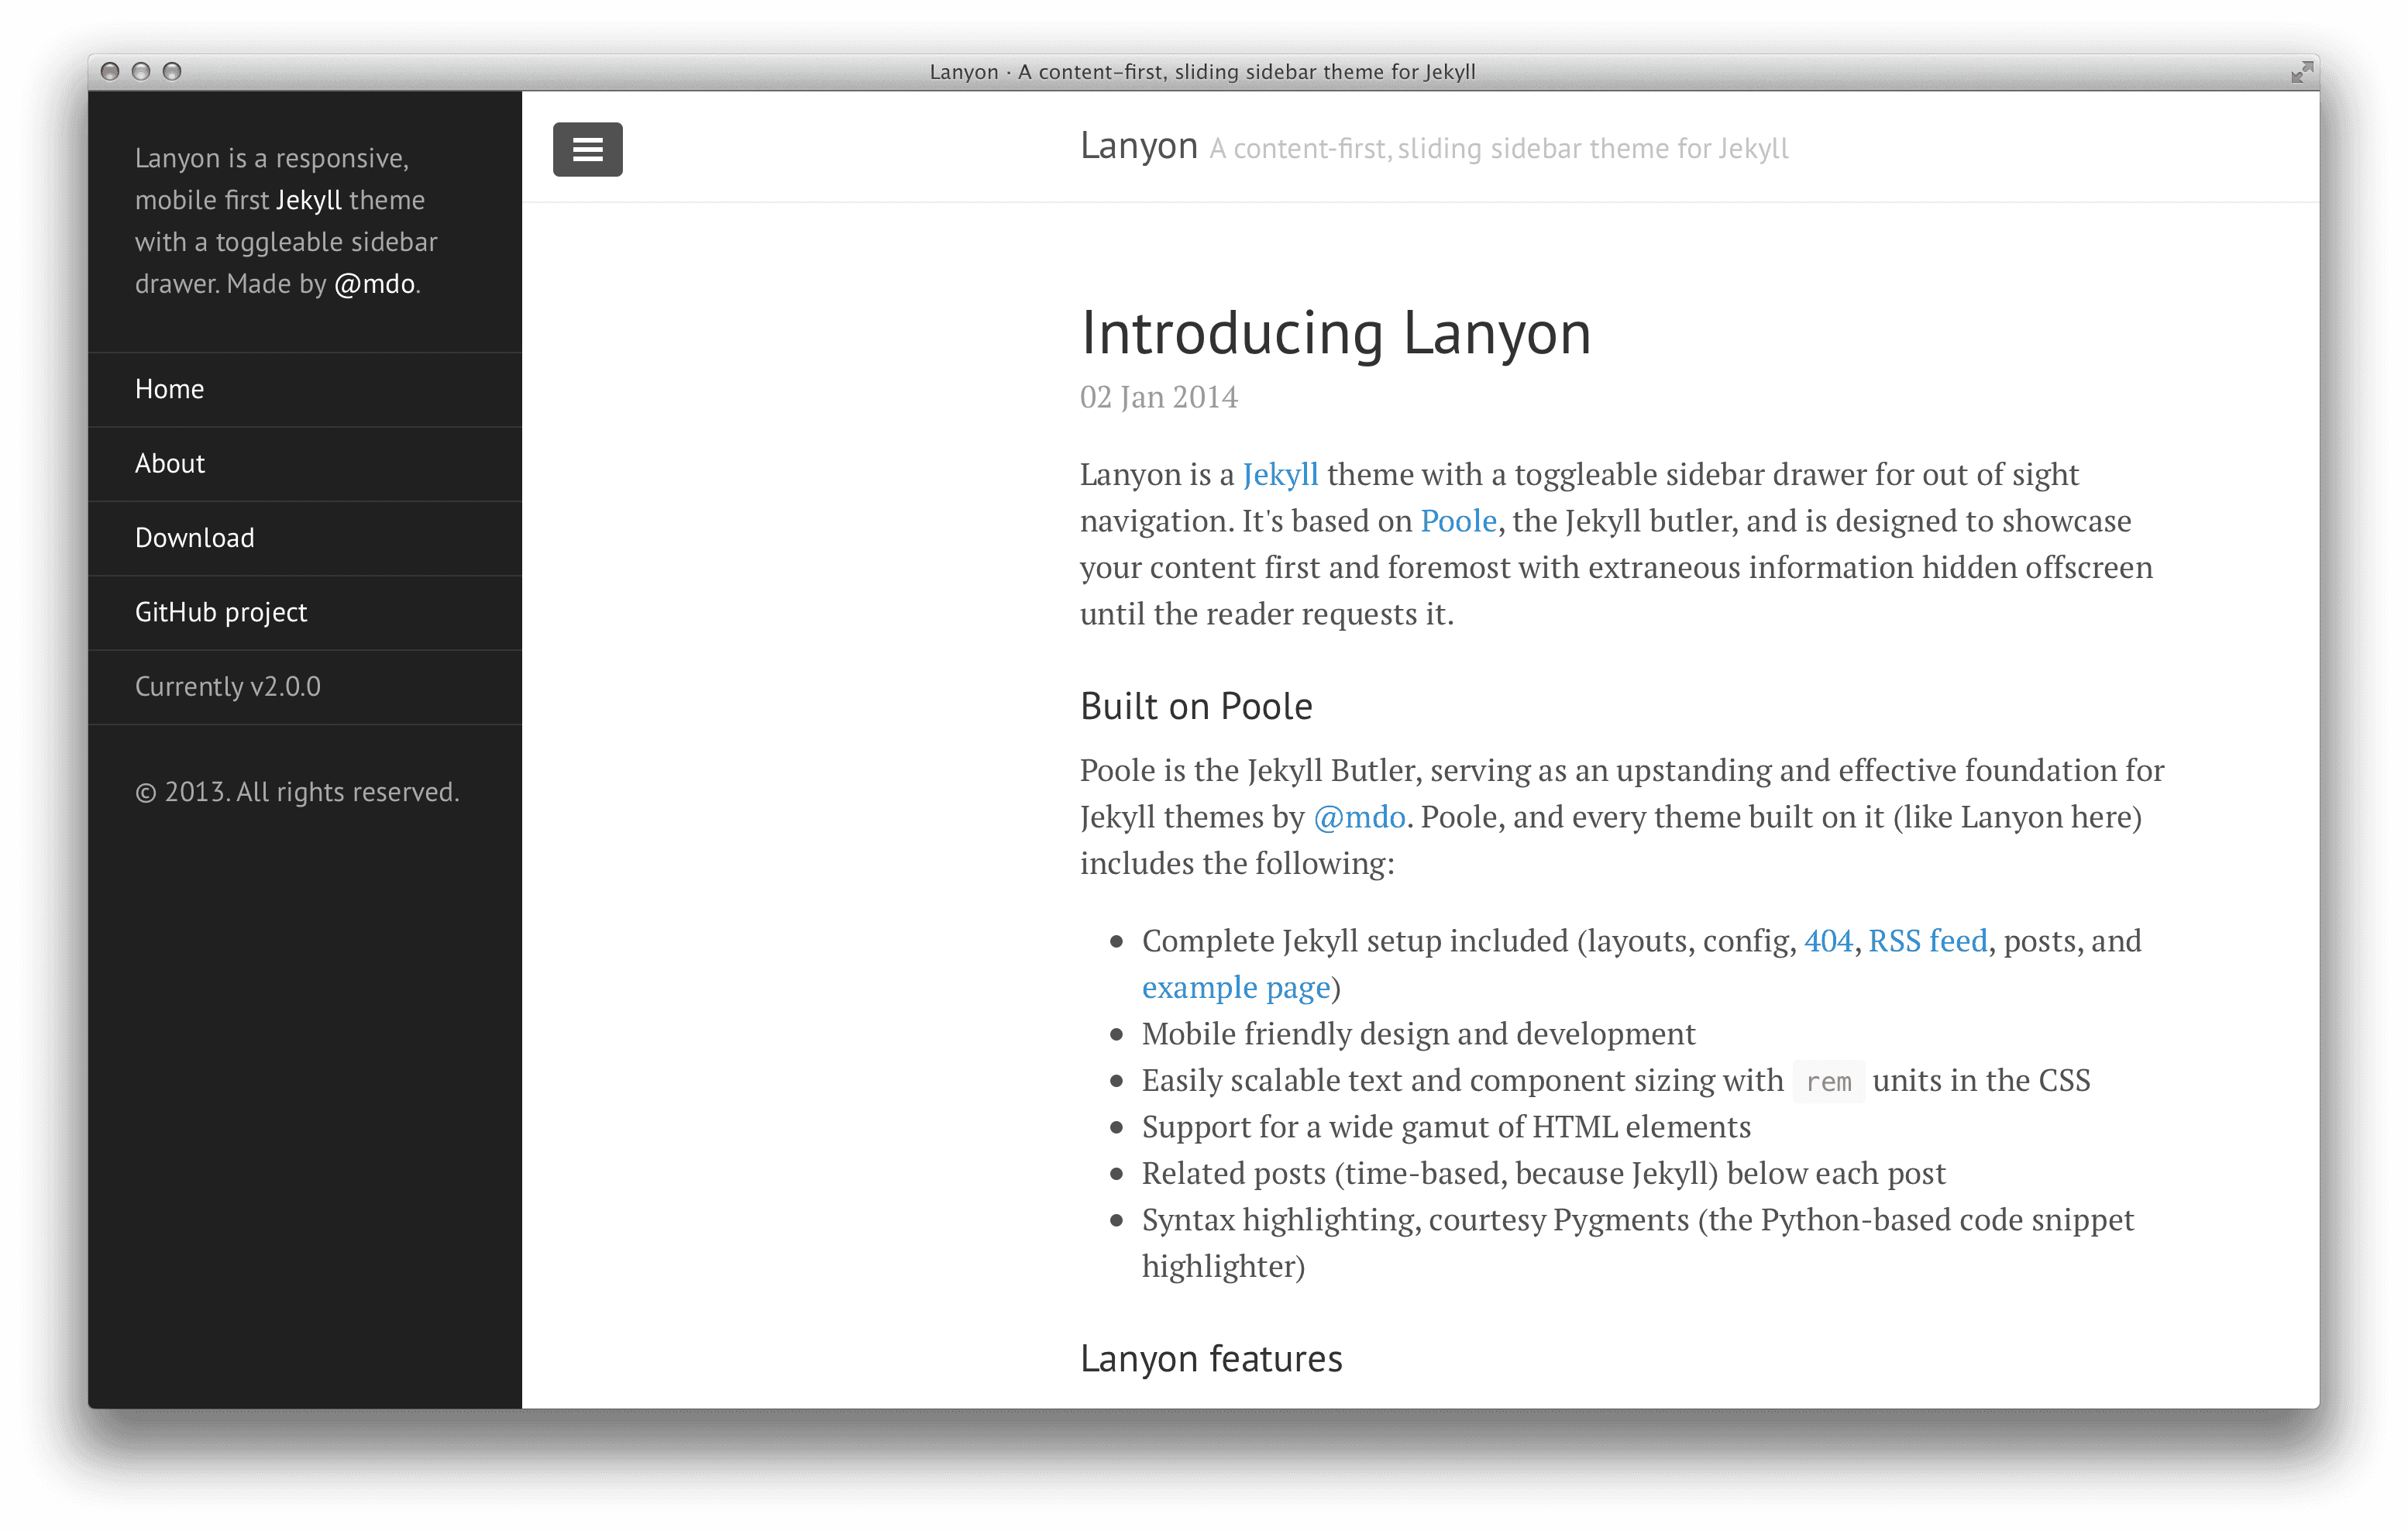
Task: Open the example page link
Action: pos(1235,988)
